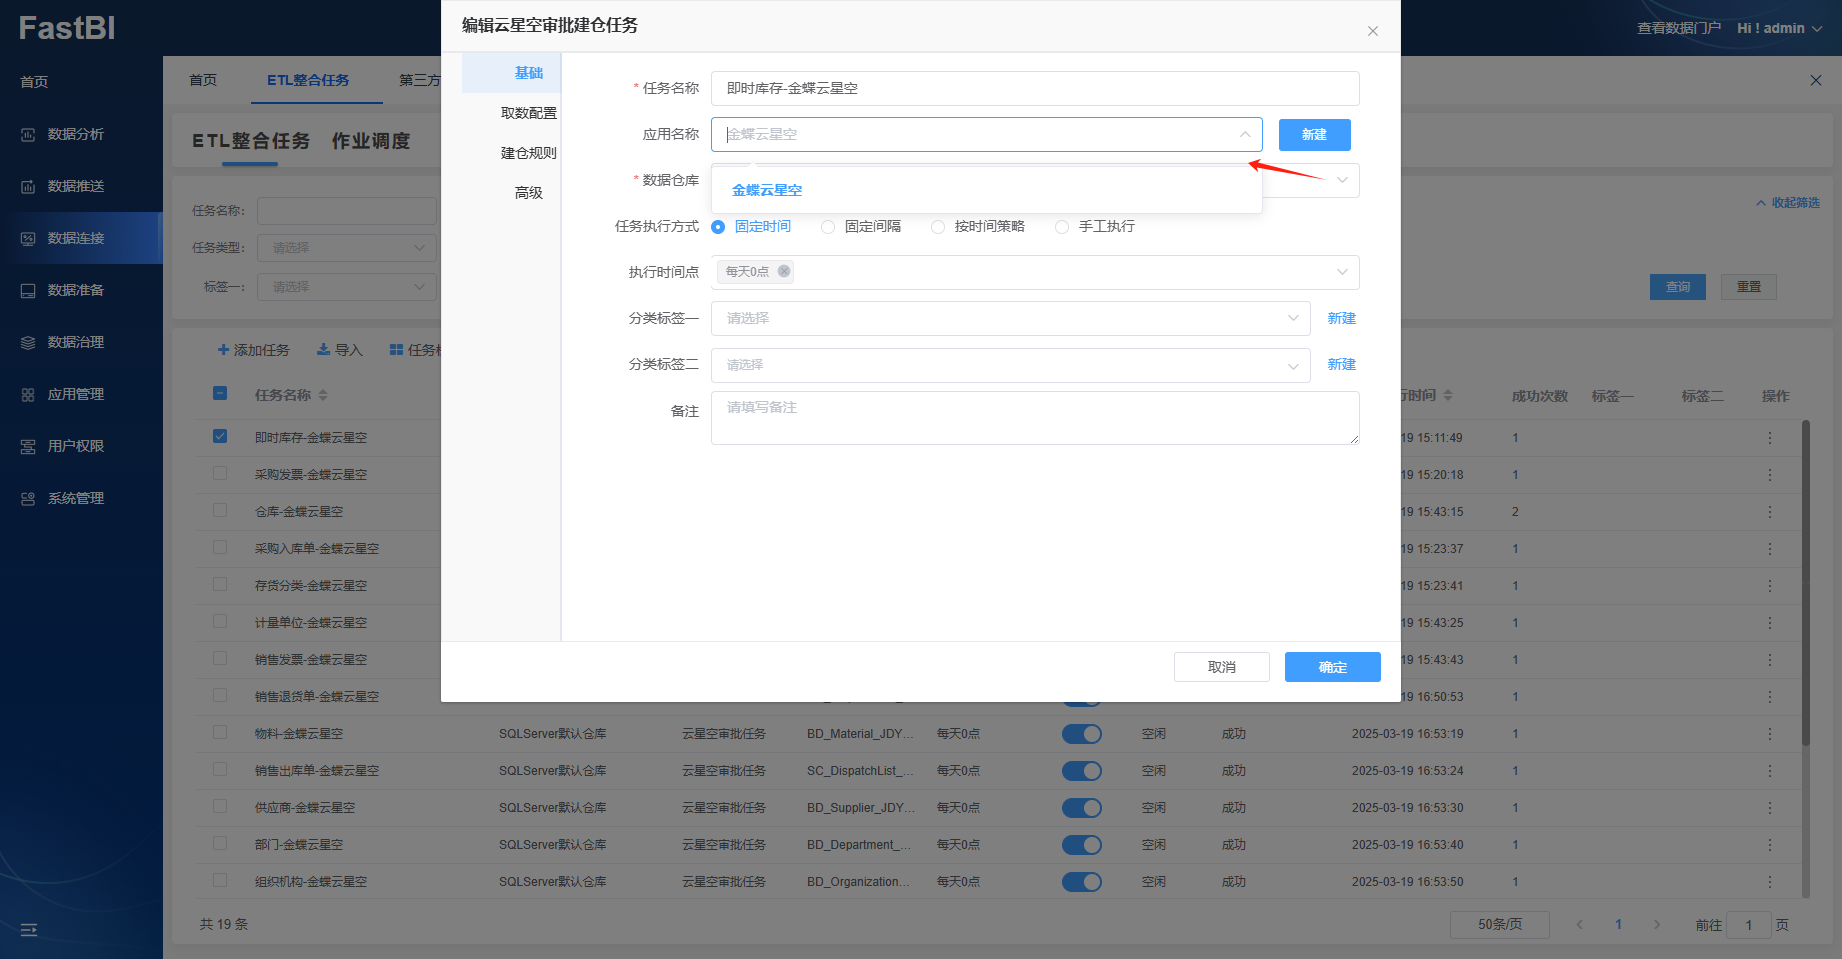Click the 数据连接 sidebar icon
This screenshot has width=1842, height=959.
click(x=28, y=238)
